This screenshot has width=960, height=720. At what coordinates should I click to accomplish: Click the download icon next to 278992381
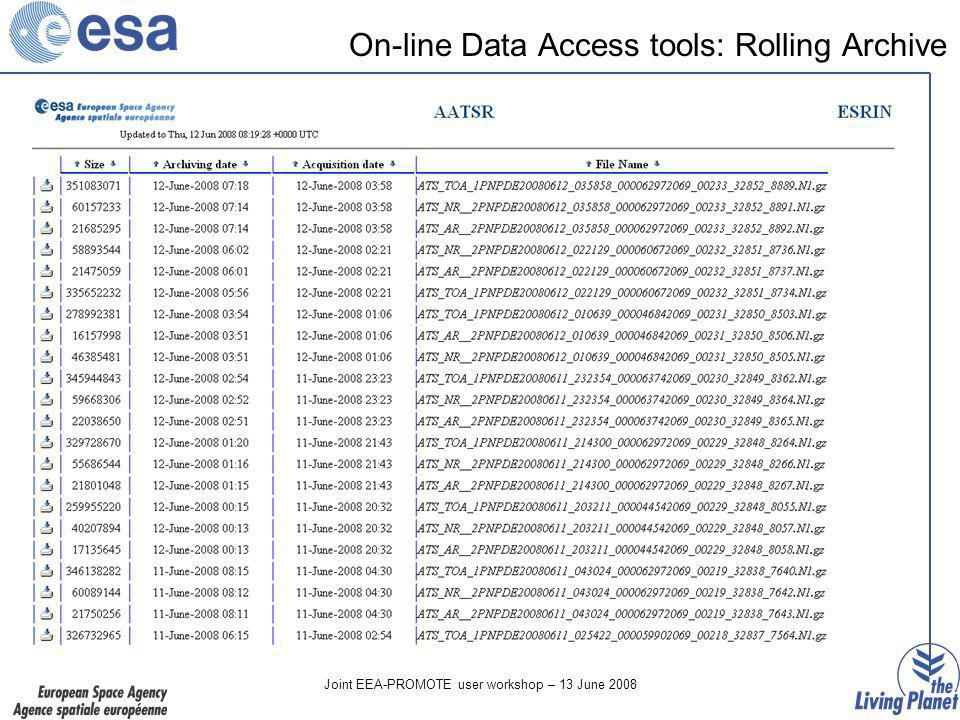(47, 314)
